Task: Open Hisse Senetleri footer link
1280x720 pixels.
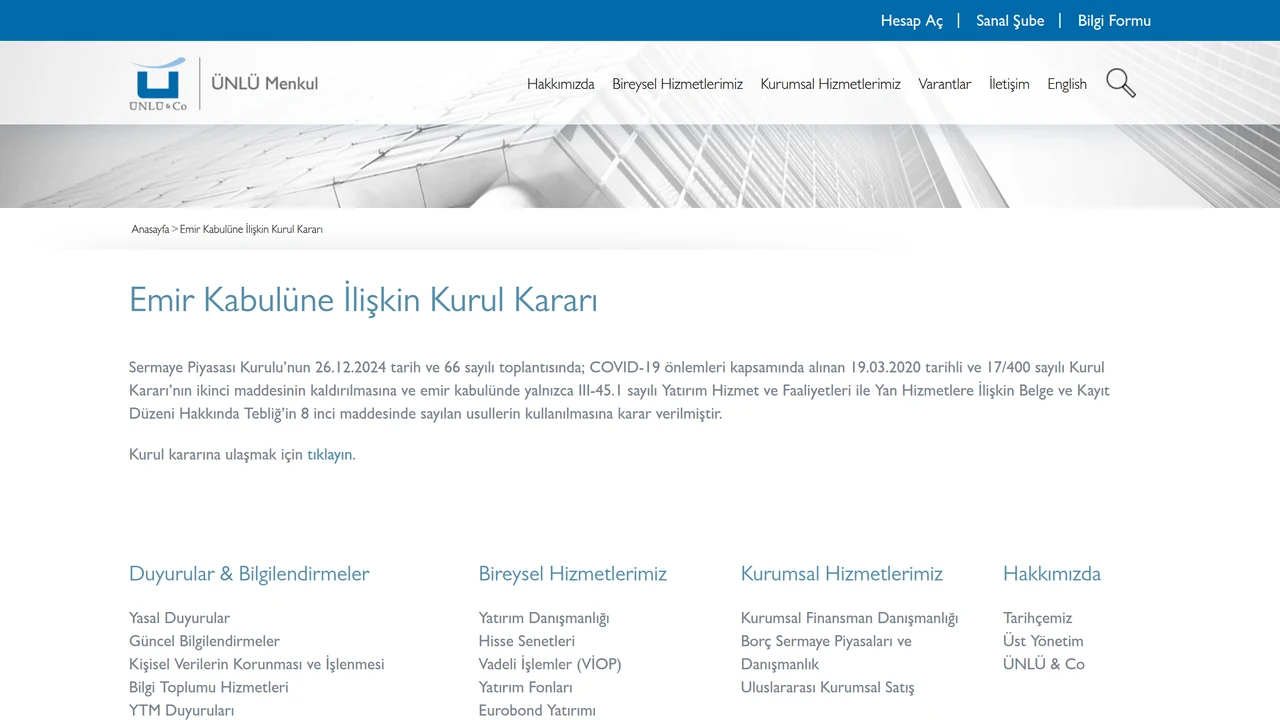Action: tap(527, 641)
